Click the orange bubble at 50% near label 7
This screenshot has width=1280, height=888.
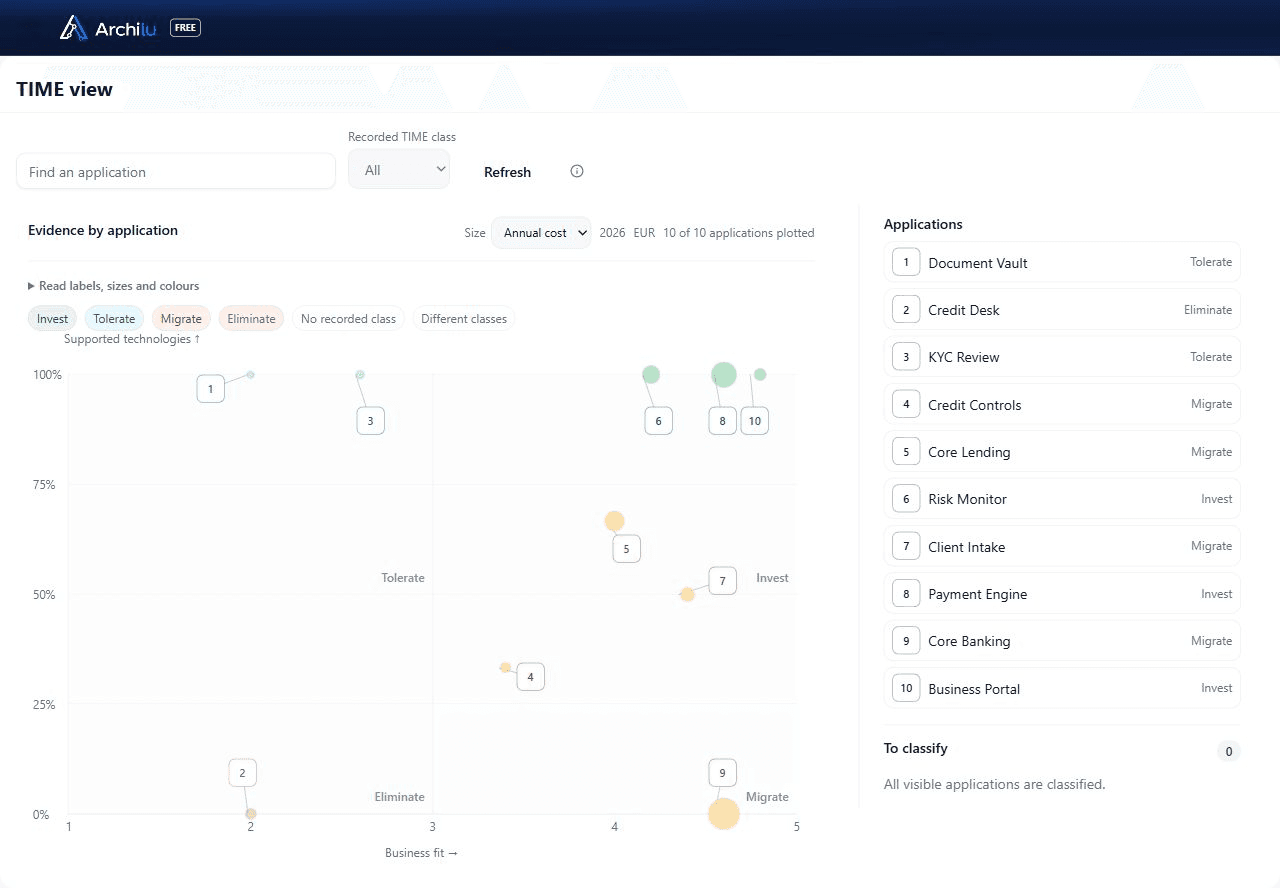(687, 594)
